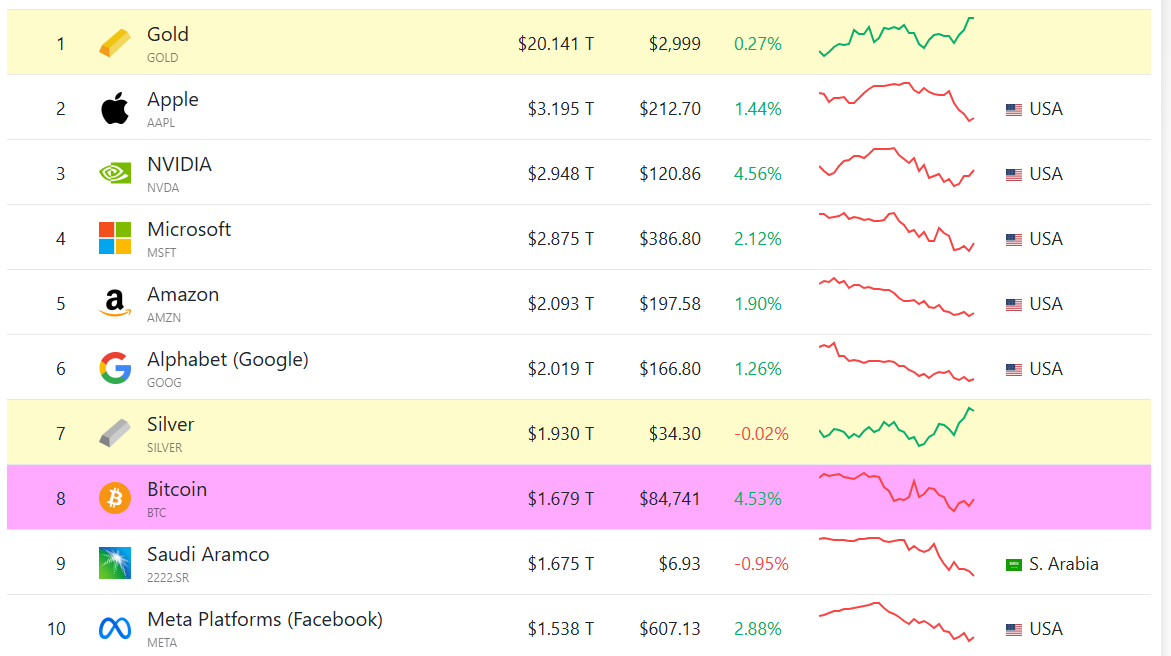Click Bitcoin's price sparkline chart
This screenshot has height=656, width=1171.
896,492
